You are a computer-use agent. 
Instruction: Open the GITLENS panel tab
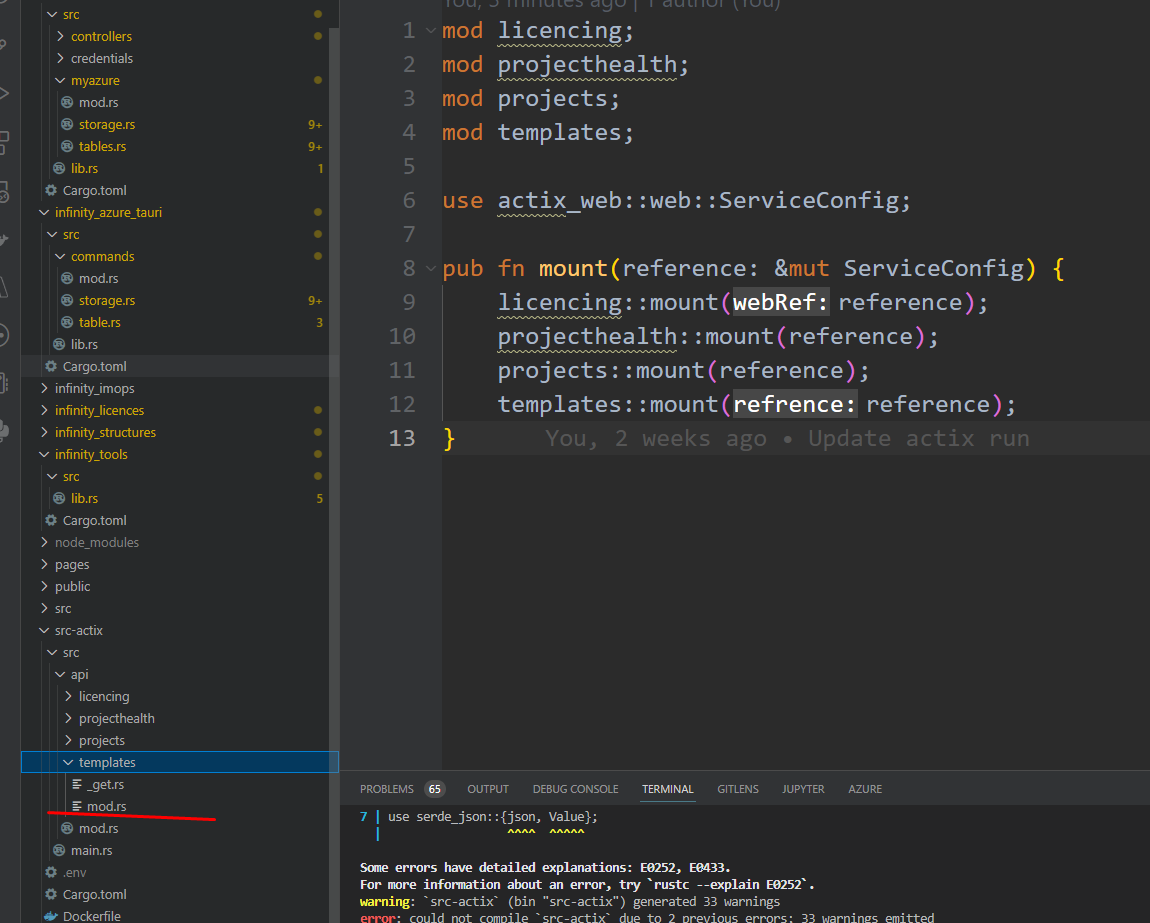[738, 789]
